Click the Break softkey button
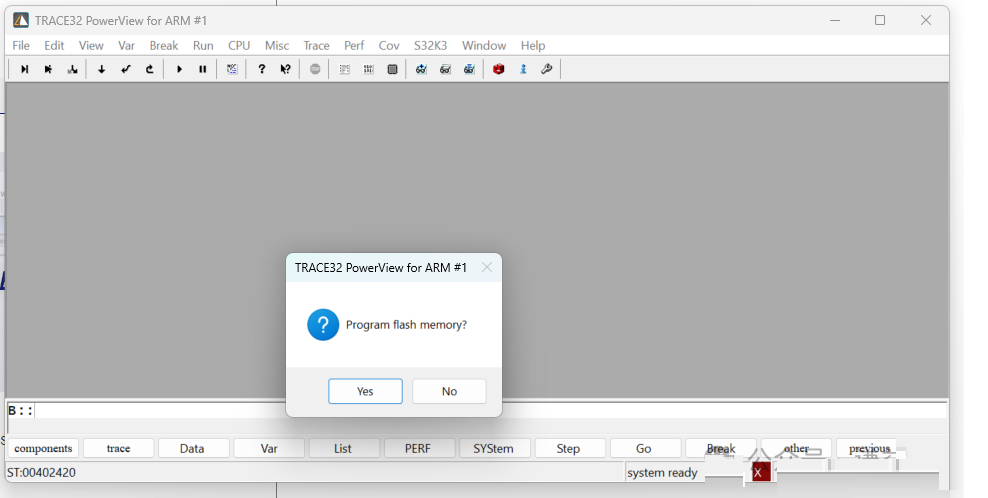988x498 pixels. pos(721,448)
